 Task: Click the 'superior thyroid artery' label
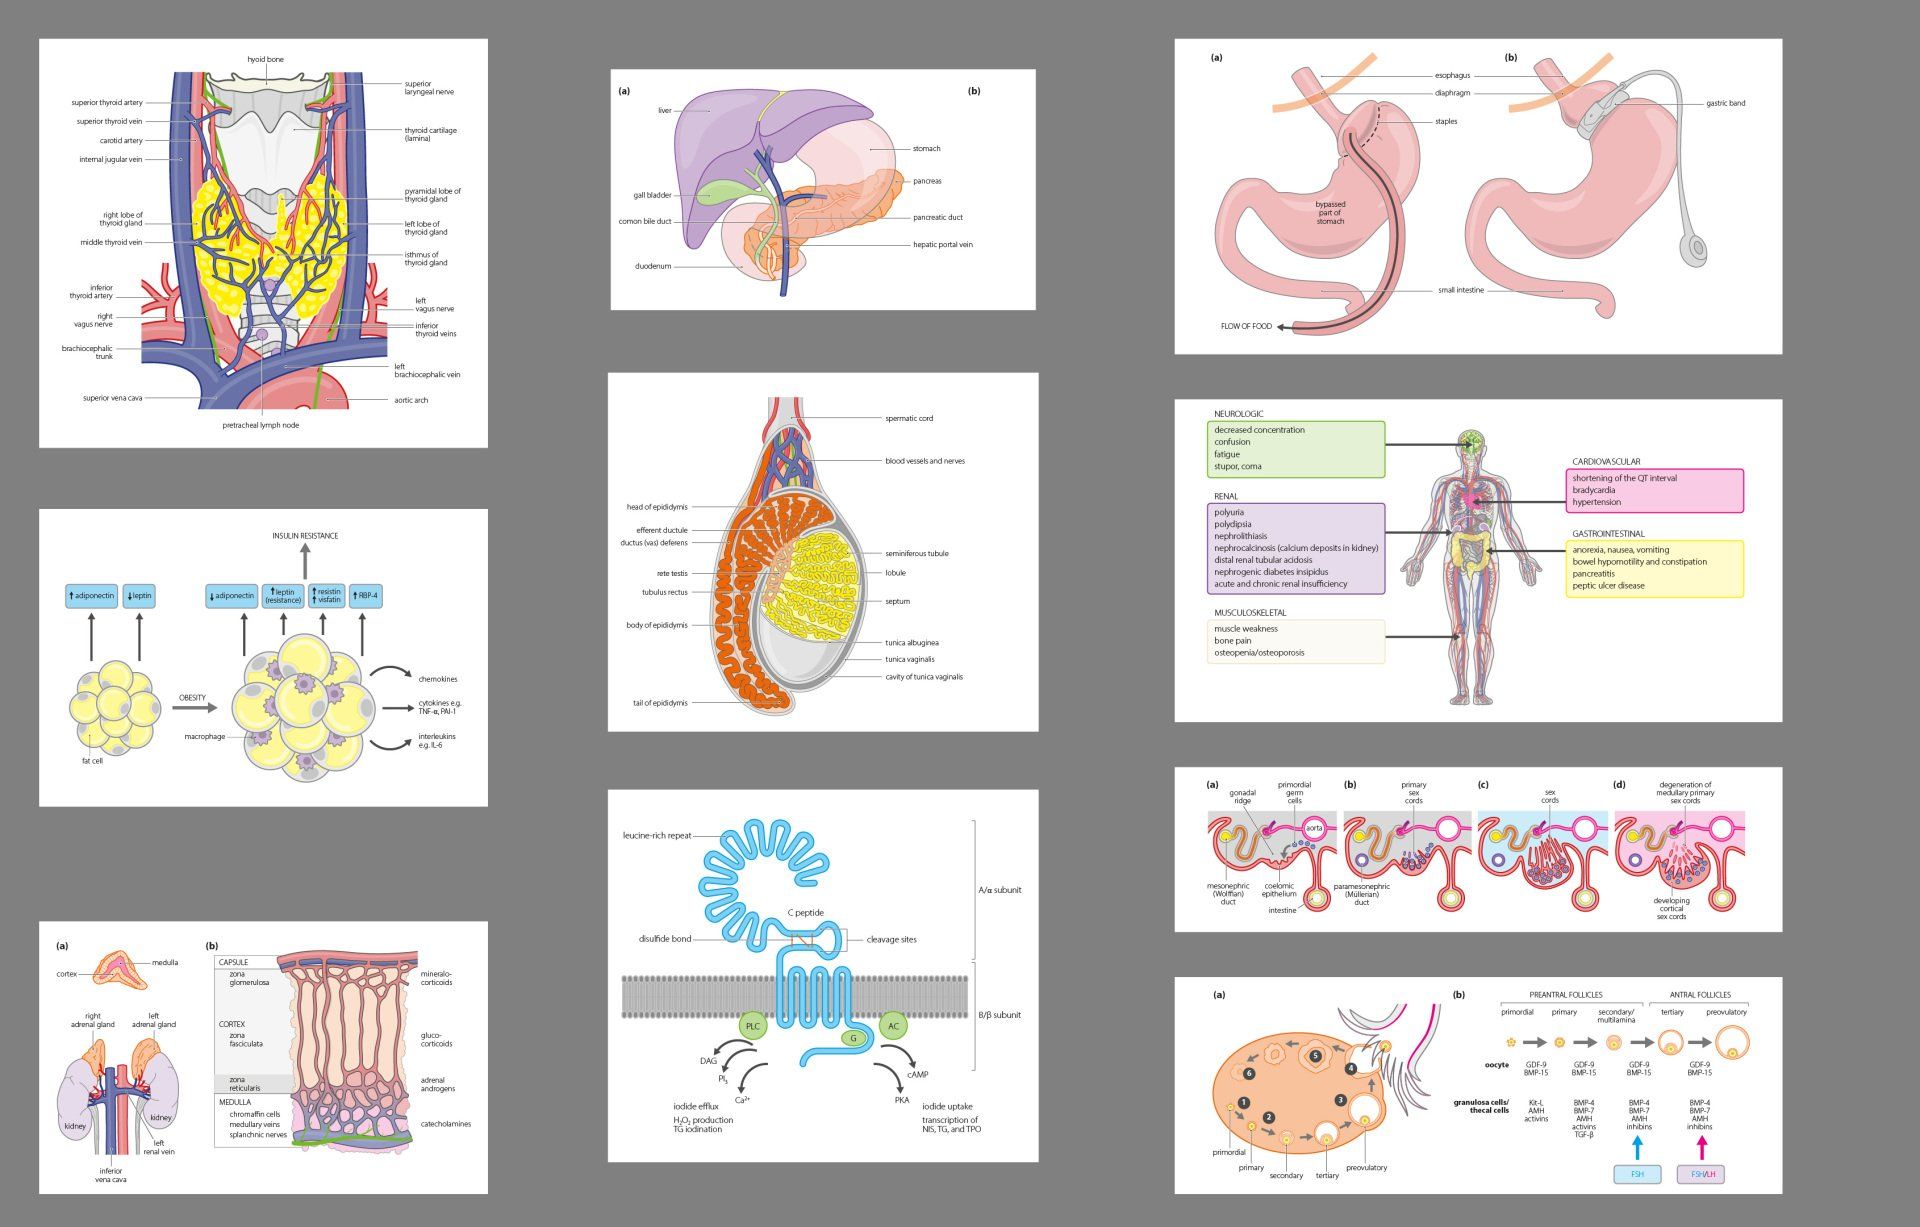pos(107,102)
